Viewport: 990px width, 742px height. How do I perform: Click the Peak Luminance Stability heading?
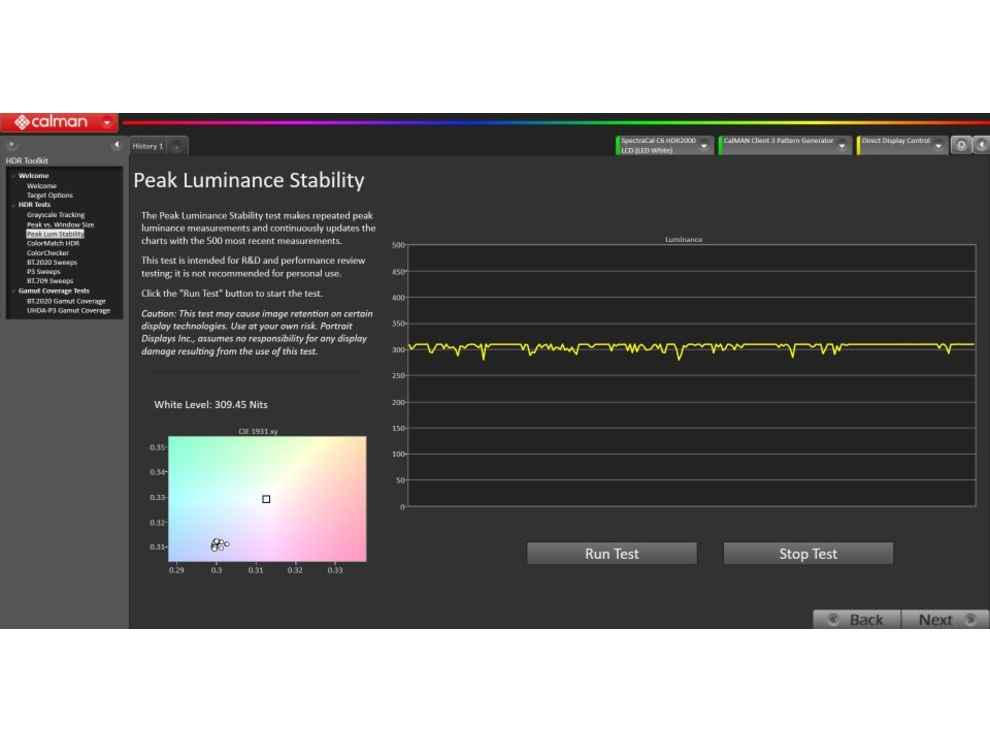click(x=249, y=181)
